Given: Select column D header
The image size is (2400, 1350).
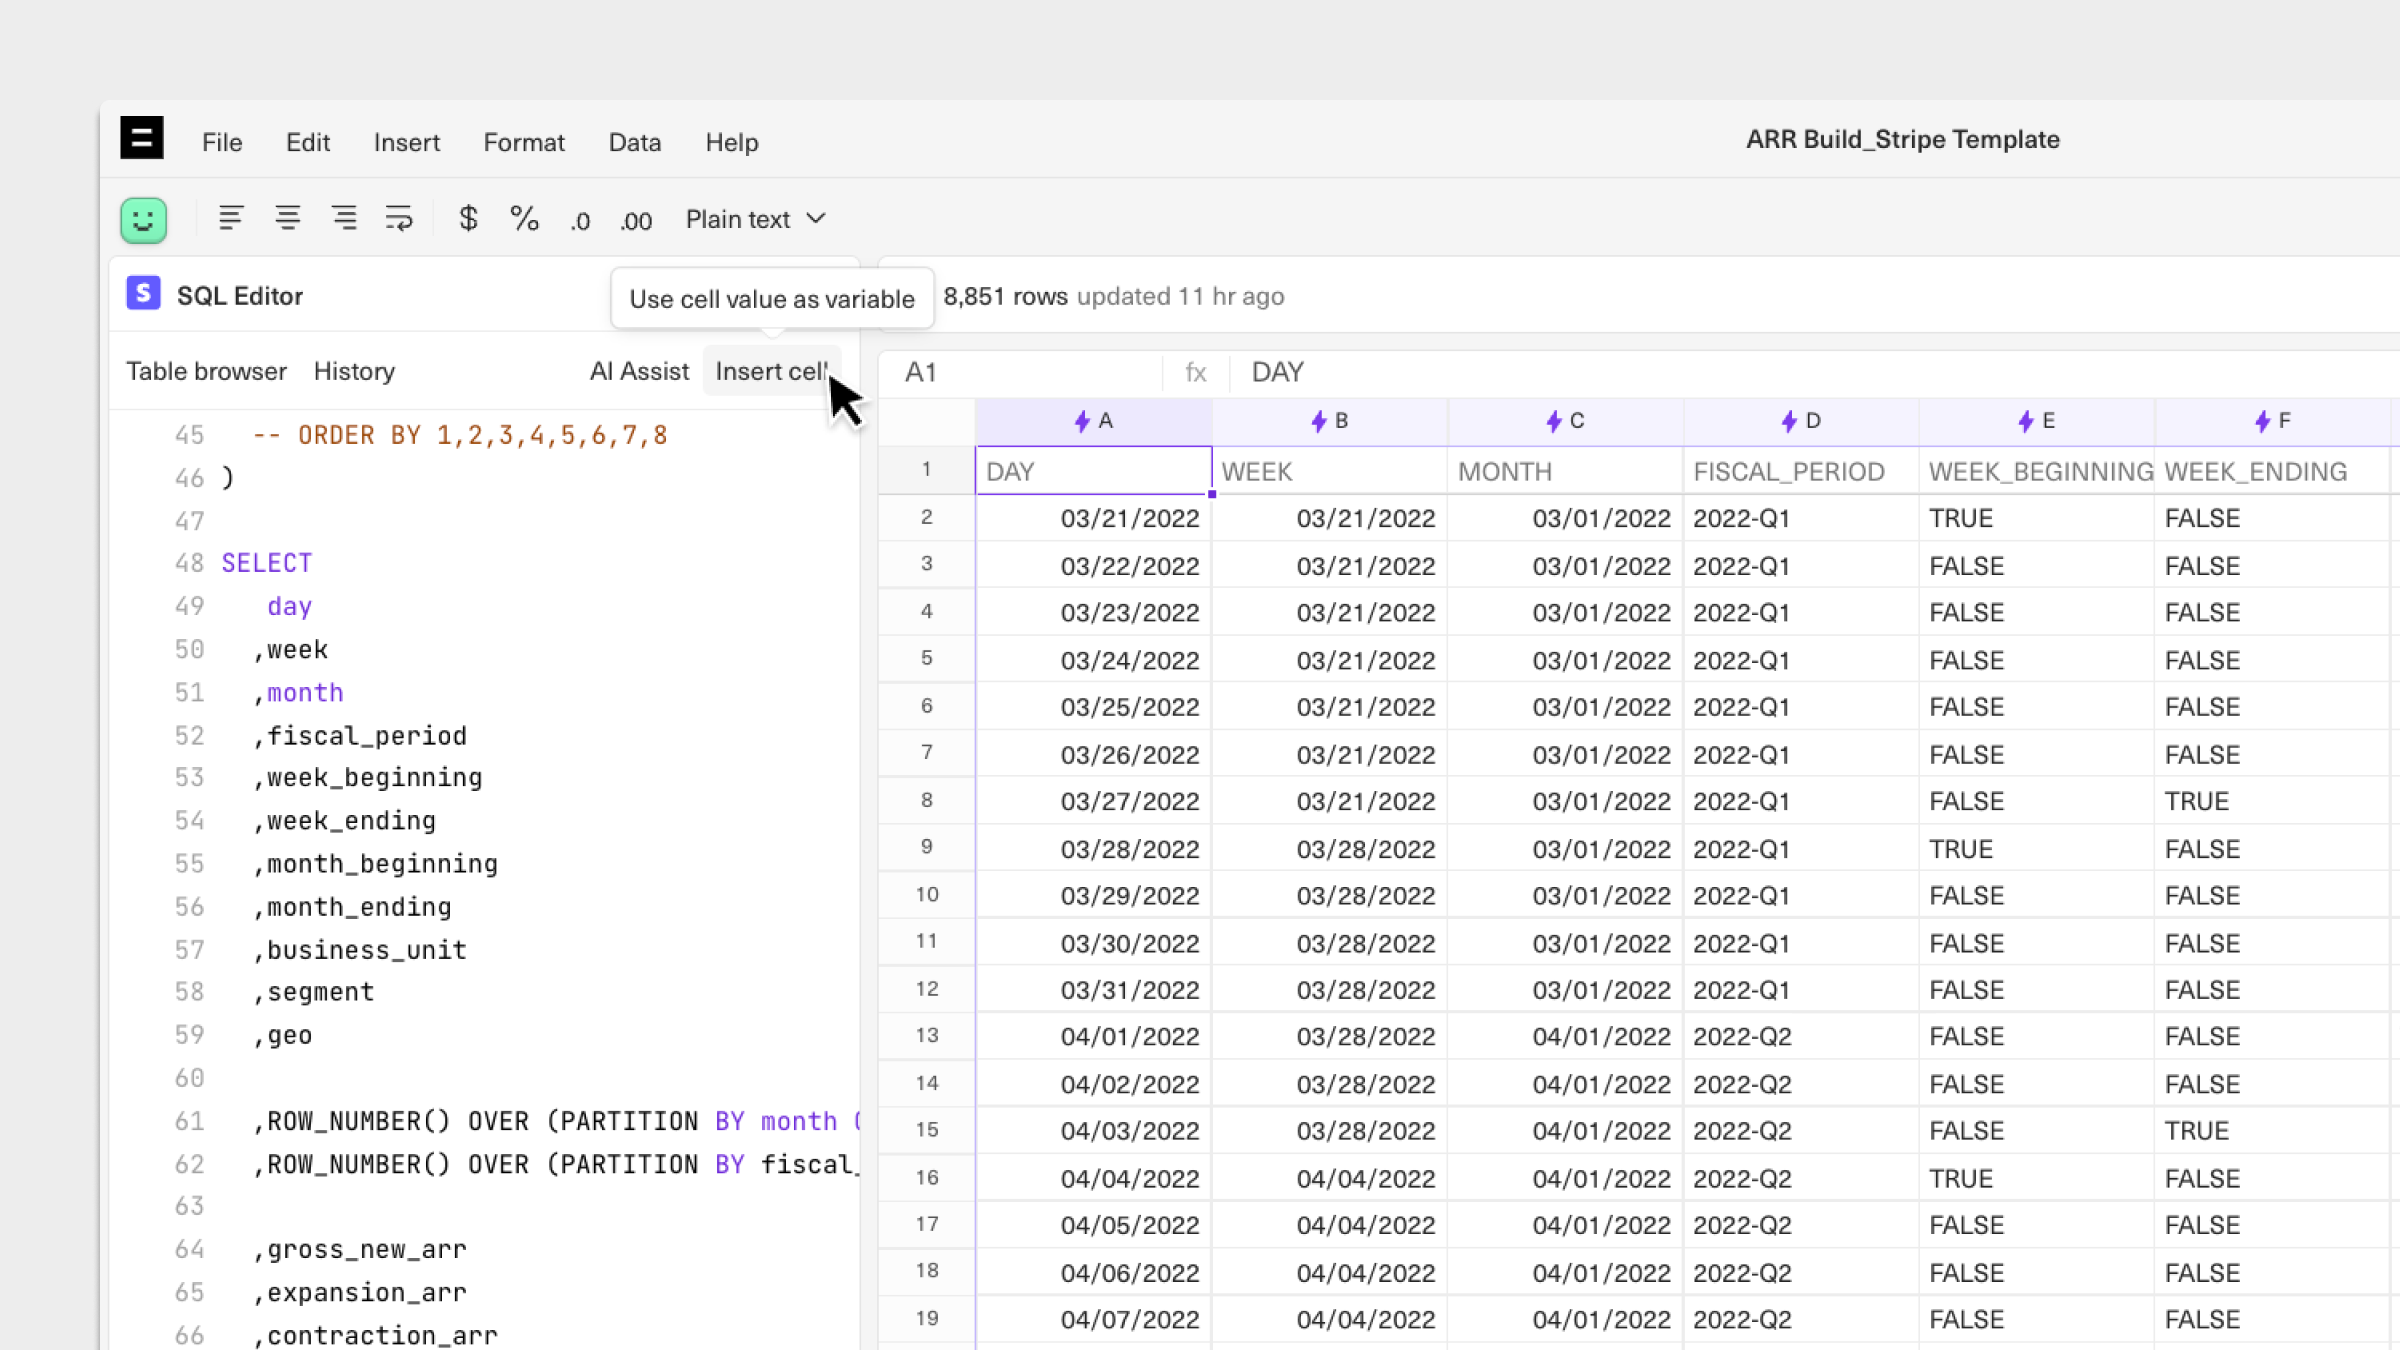Looking at the screenshot, I should click(x=1801, y=421).
